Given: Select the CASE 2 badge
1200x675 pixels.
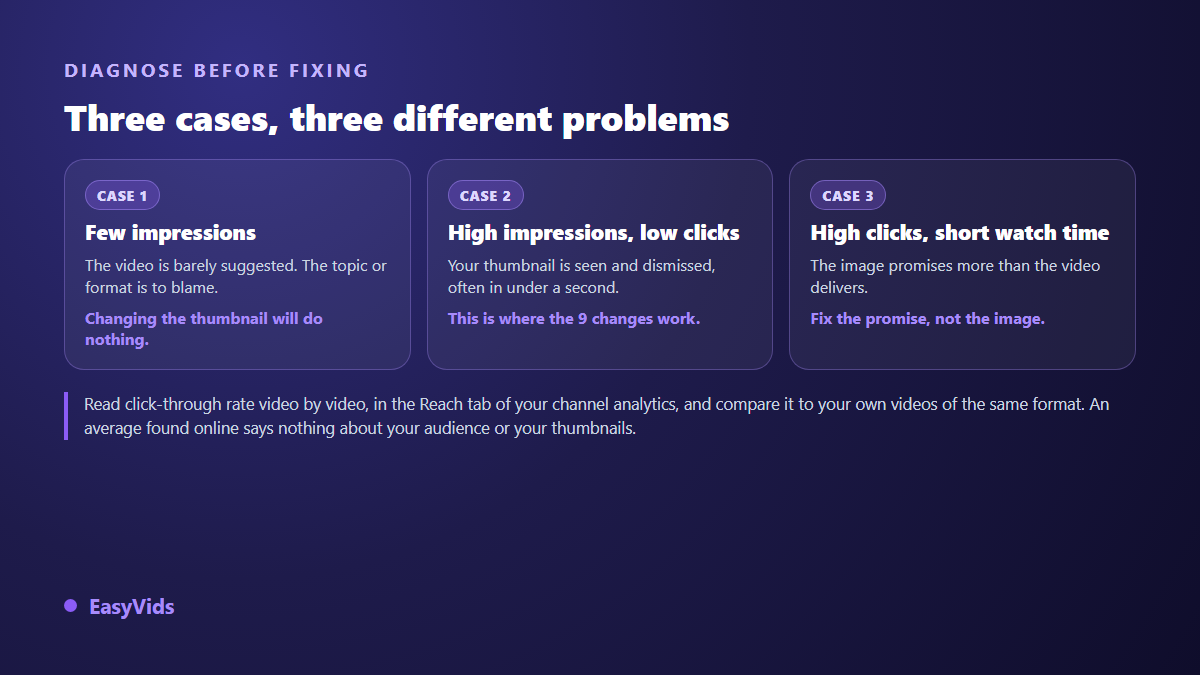Looking at the screenshot, I should pos(485,196).
